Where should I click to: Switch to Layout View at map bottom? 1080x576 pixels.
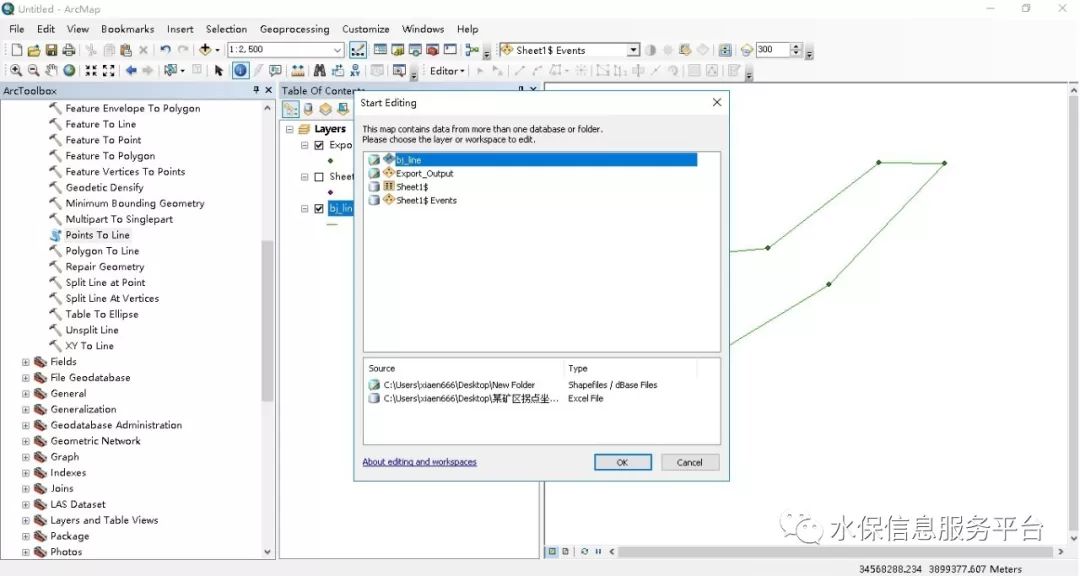point(565,551)
